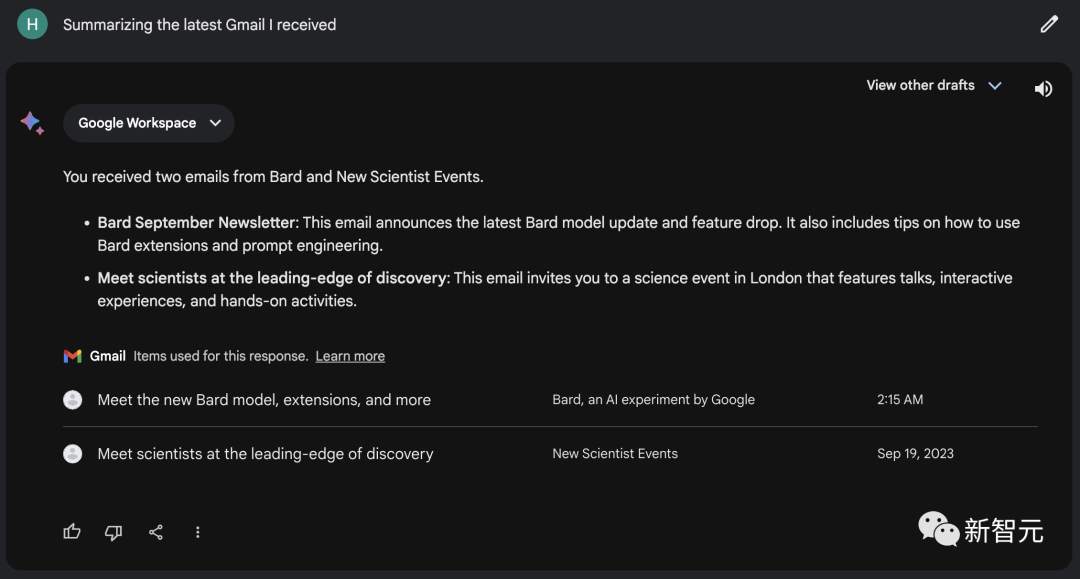Click sender avatar of Bard email
Screen dimensions: 1080x579
coord(72,400)
